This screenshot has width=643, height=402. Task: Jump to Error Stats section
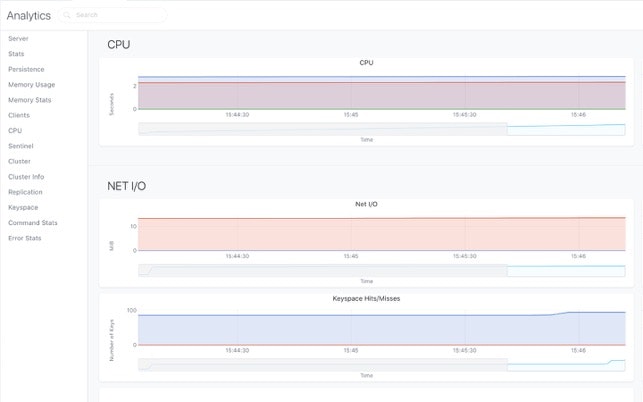tap(25, 238)
